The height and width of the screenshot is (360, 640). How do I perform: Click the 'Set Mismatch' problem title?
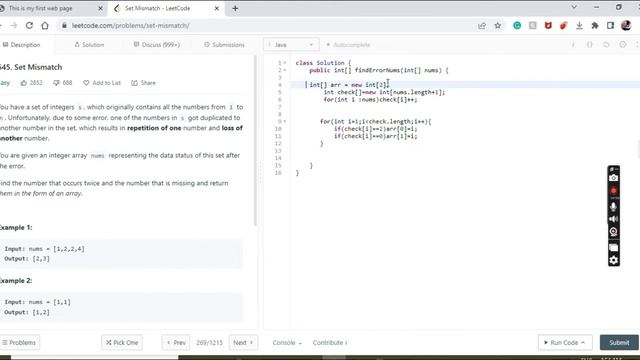pos(38,67)
